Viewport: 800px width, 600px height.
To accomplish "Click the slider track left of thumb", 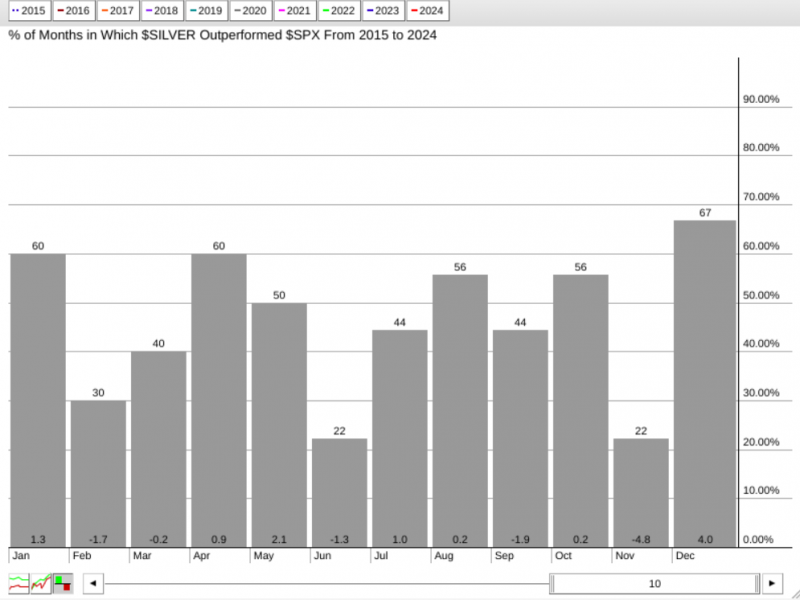I will click(327, 584).
